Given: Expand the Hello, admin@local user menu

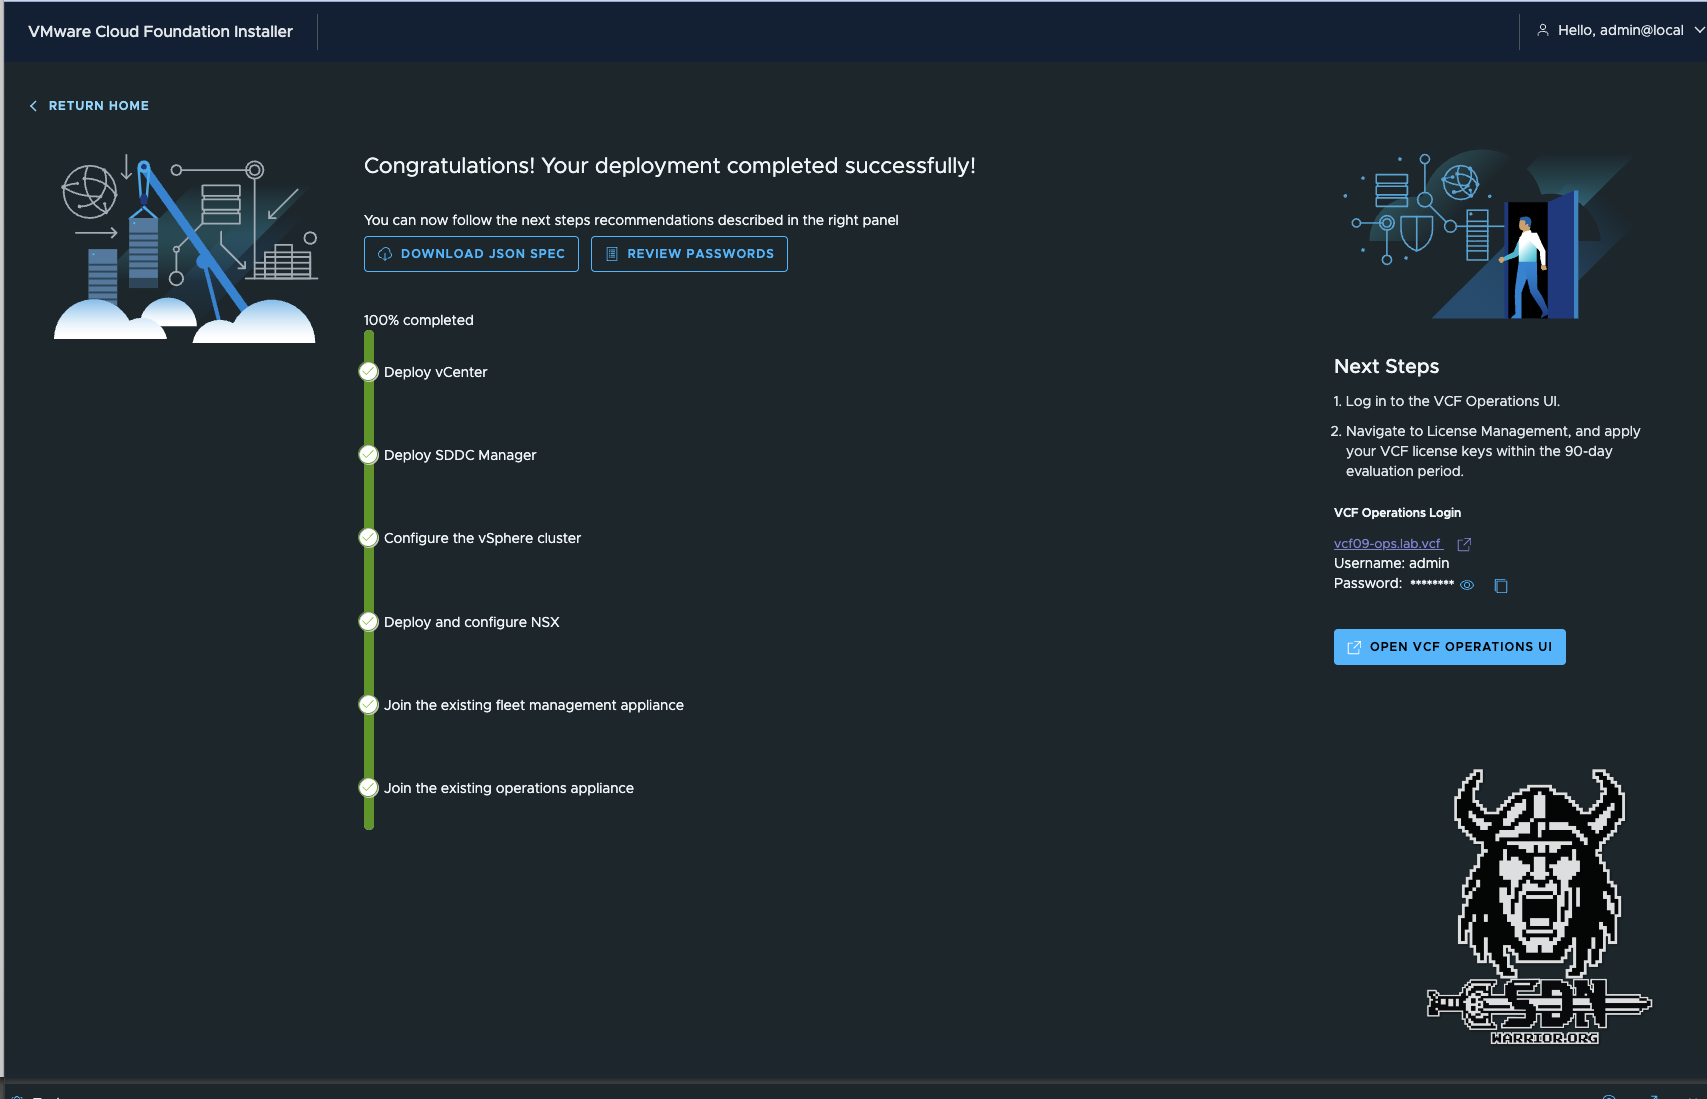Looking at the screenshot, I should [x=1620, y=31].
